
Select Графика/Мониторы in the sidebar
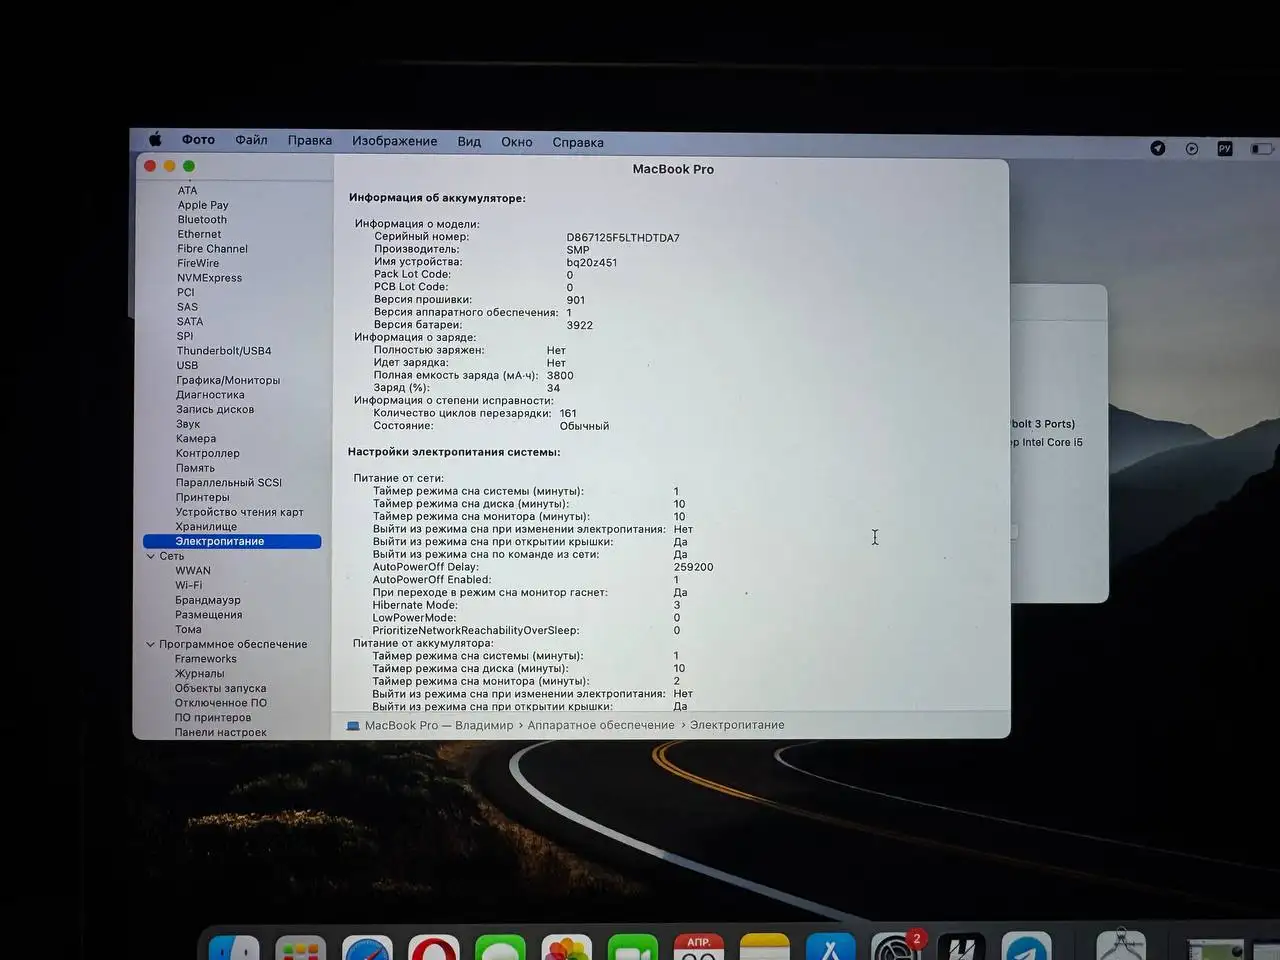coord(228,380)
